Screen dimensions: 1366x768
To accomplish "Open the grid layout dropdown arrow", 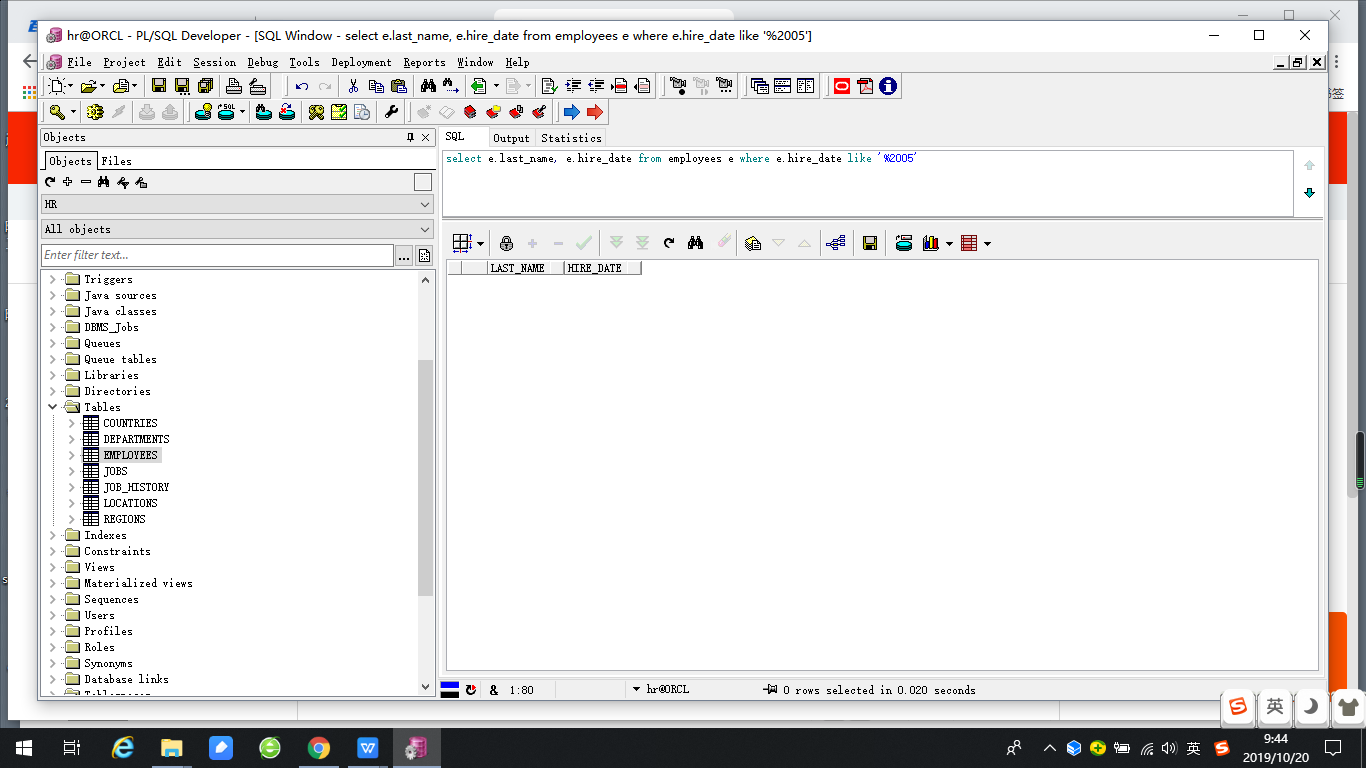I will pyautogui.click(x=480, y=243).
